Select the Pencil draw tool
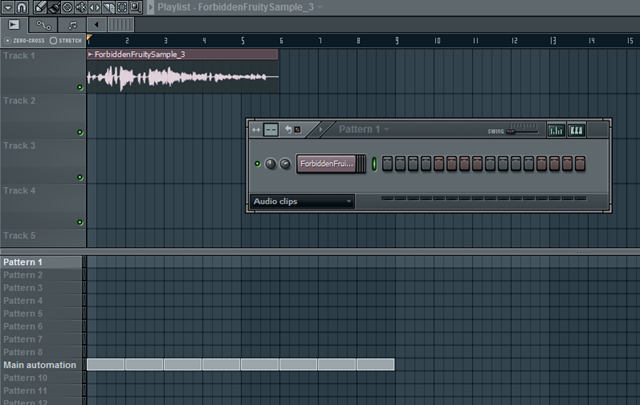 coord(40,7)
